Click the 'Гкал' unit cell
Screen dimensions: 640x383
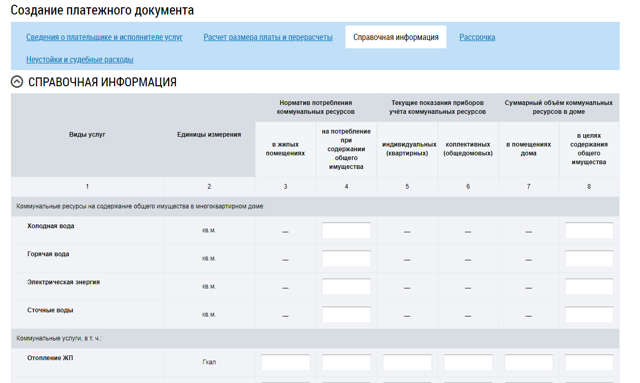tap(209, 362)
